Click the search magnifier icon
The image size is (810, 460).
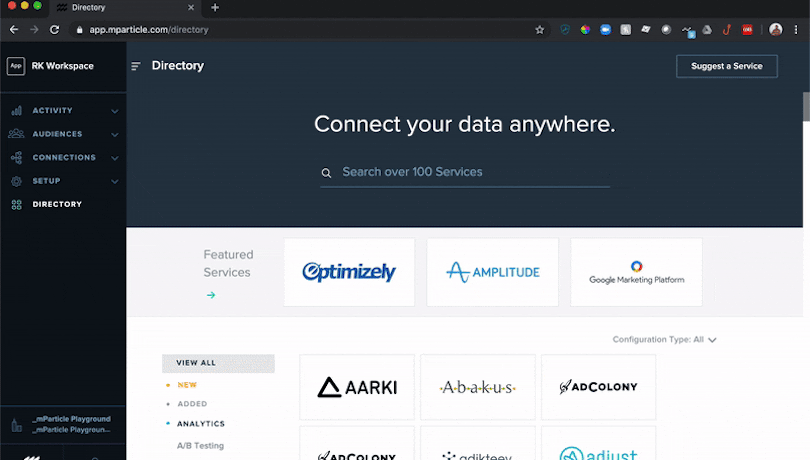click(x=326, y=173)
